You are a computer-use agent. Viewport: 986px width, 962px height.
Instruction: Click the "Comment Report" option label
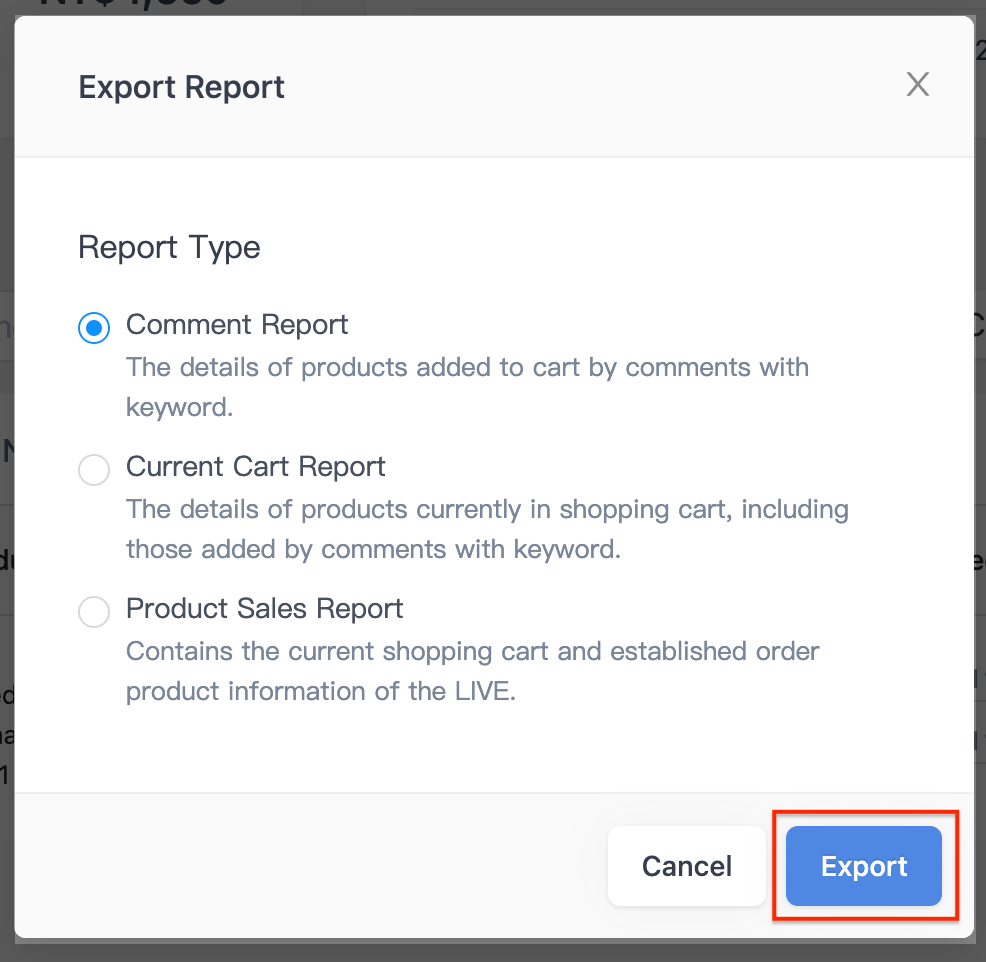[237, 325]
